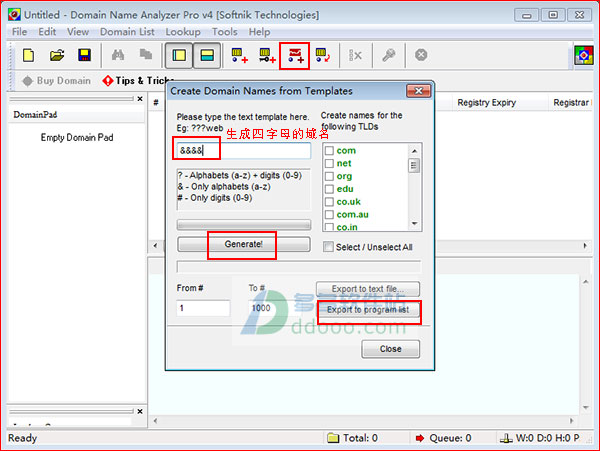Close the Create Domain Names dialog

(x=419, y=91)
